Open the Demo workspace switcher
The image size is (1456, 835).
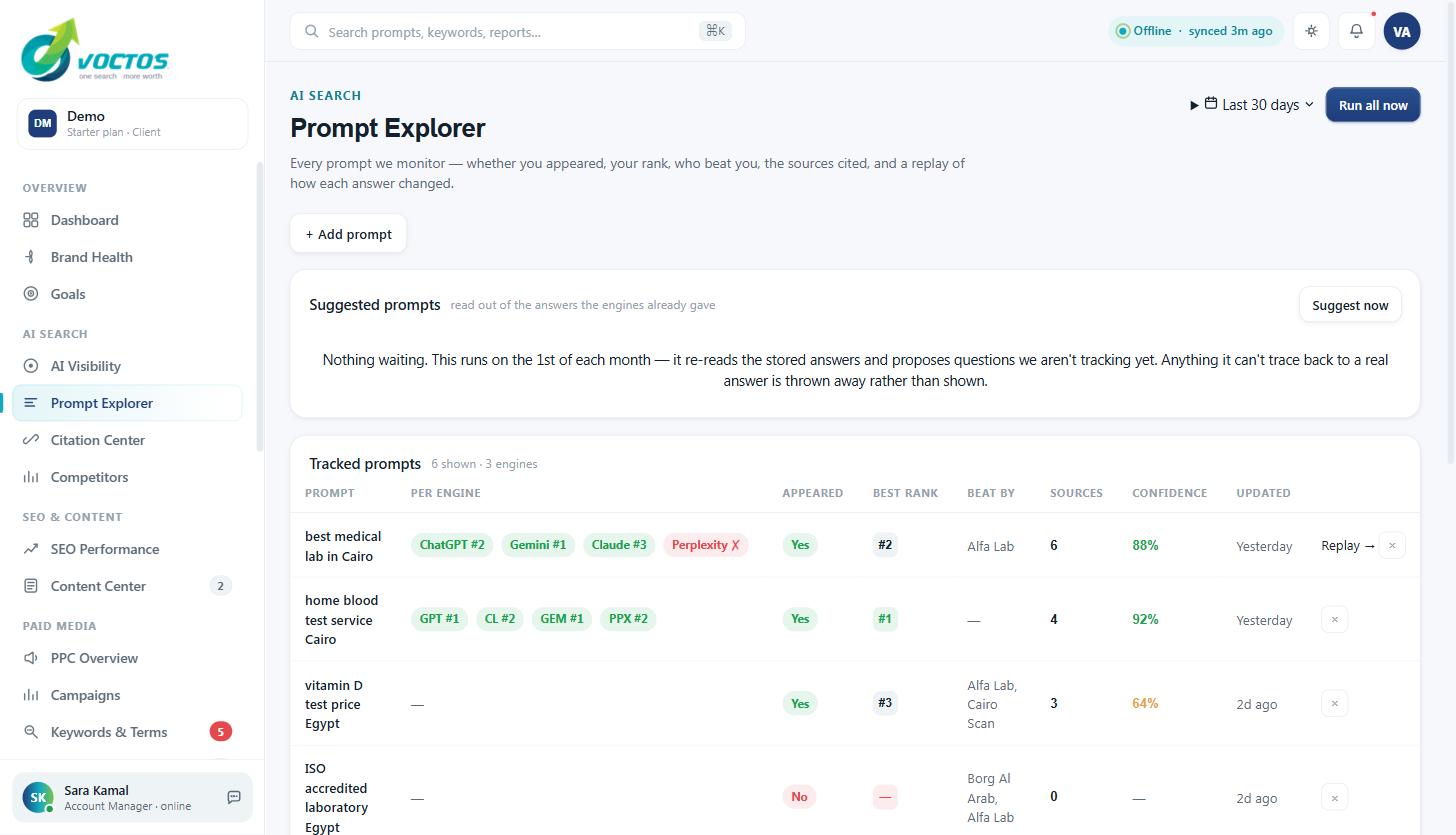[132, 124]
